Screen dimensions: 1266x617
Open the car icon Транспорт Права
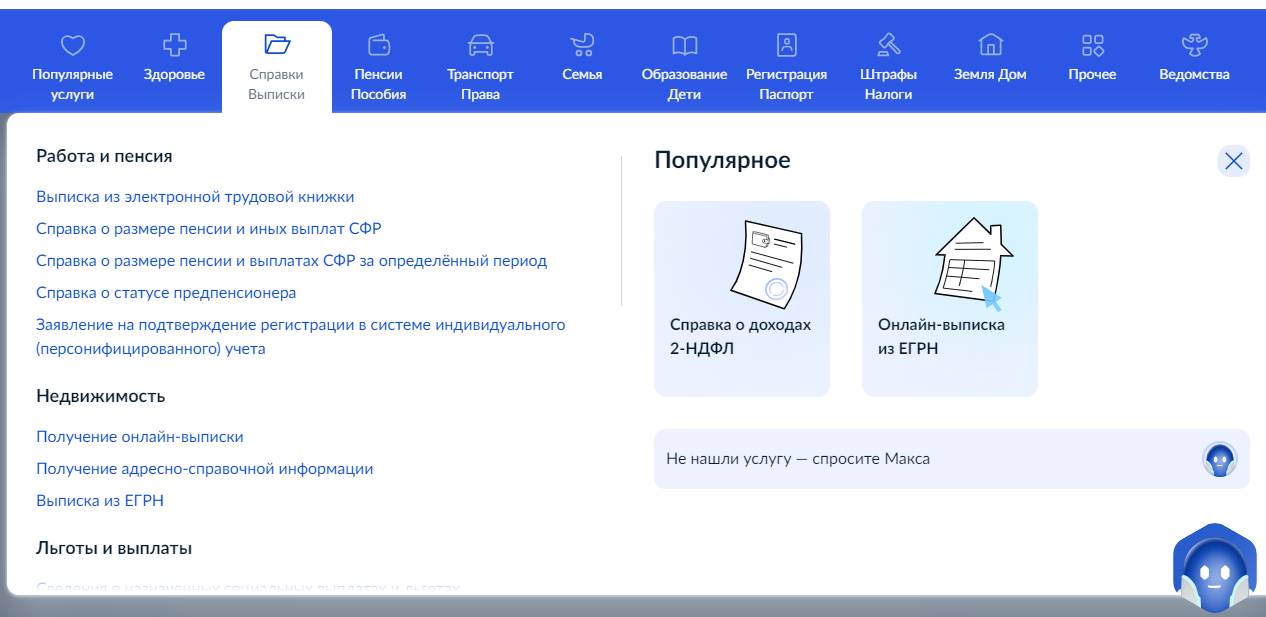pos(480,45)
